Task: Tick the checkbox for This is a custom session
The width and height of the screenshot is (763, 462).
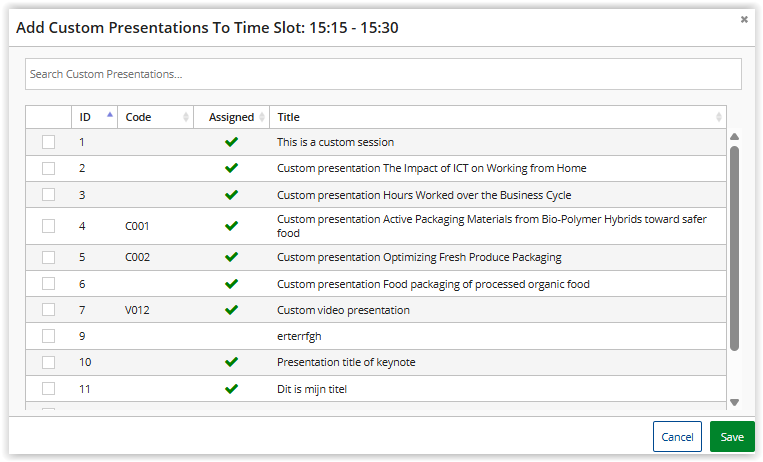Action: pos(48,142)
